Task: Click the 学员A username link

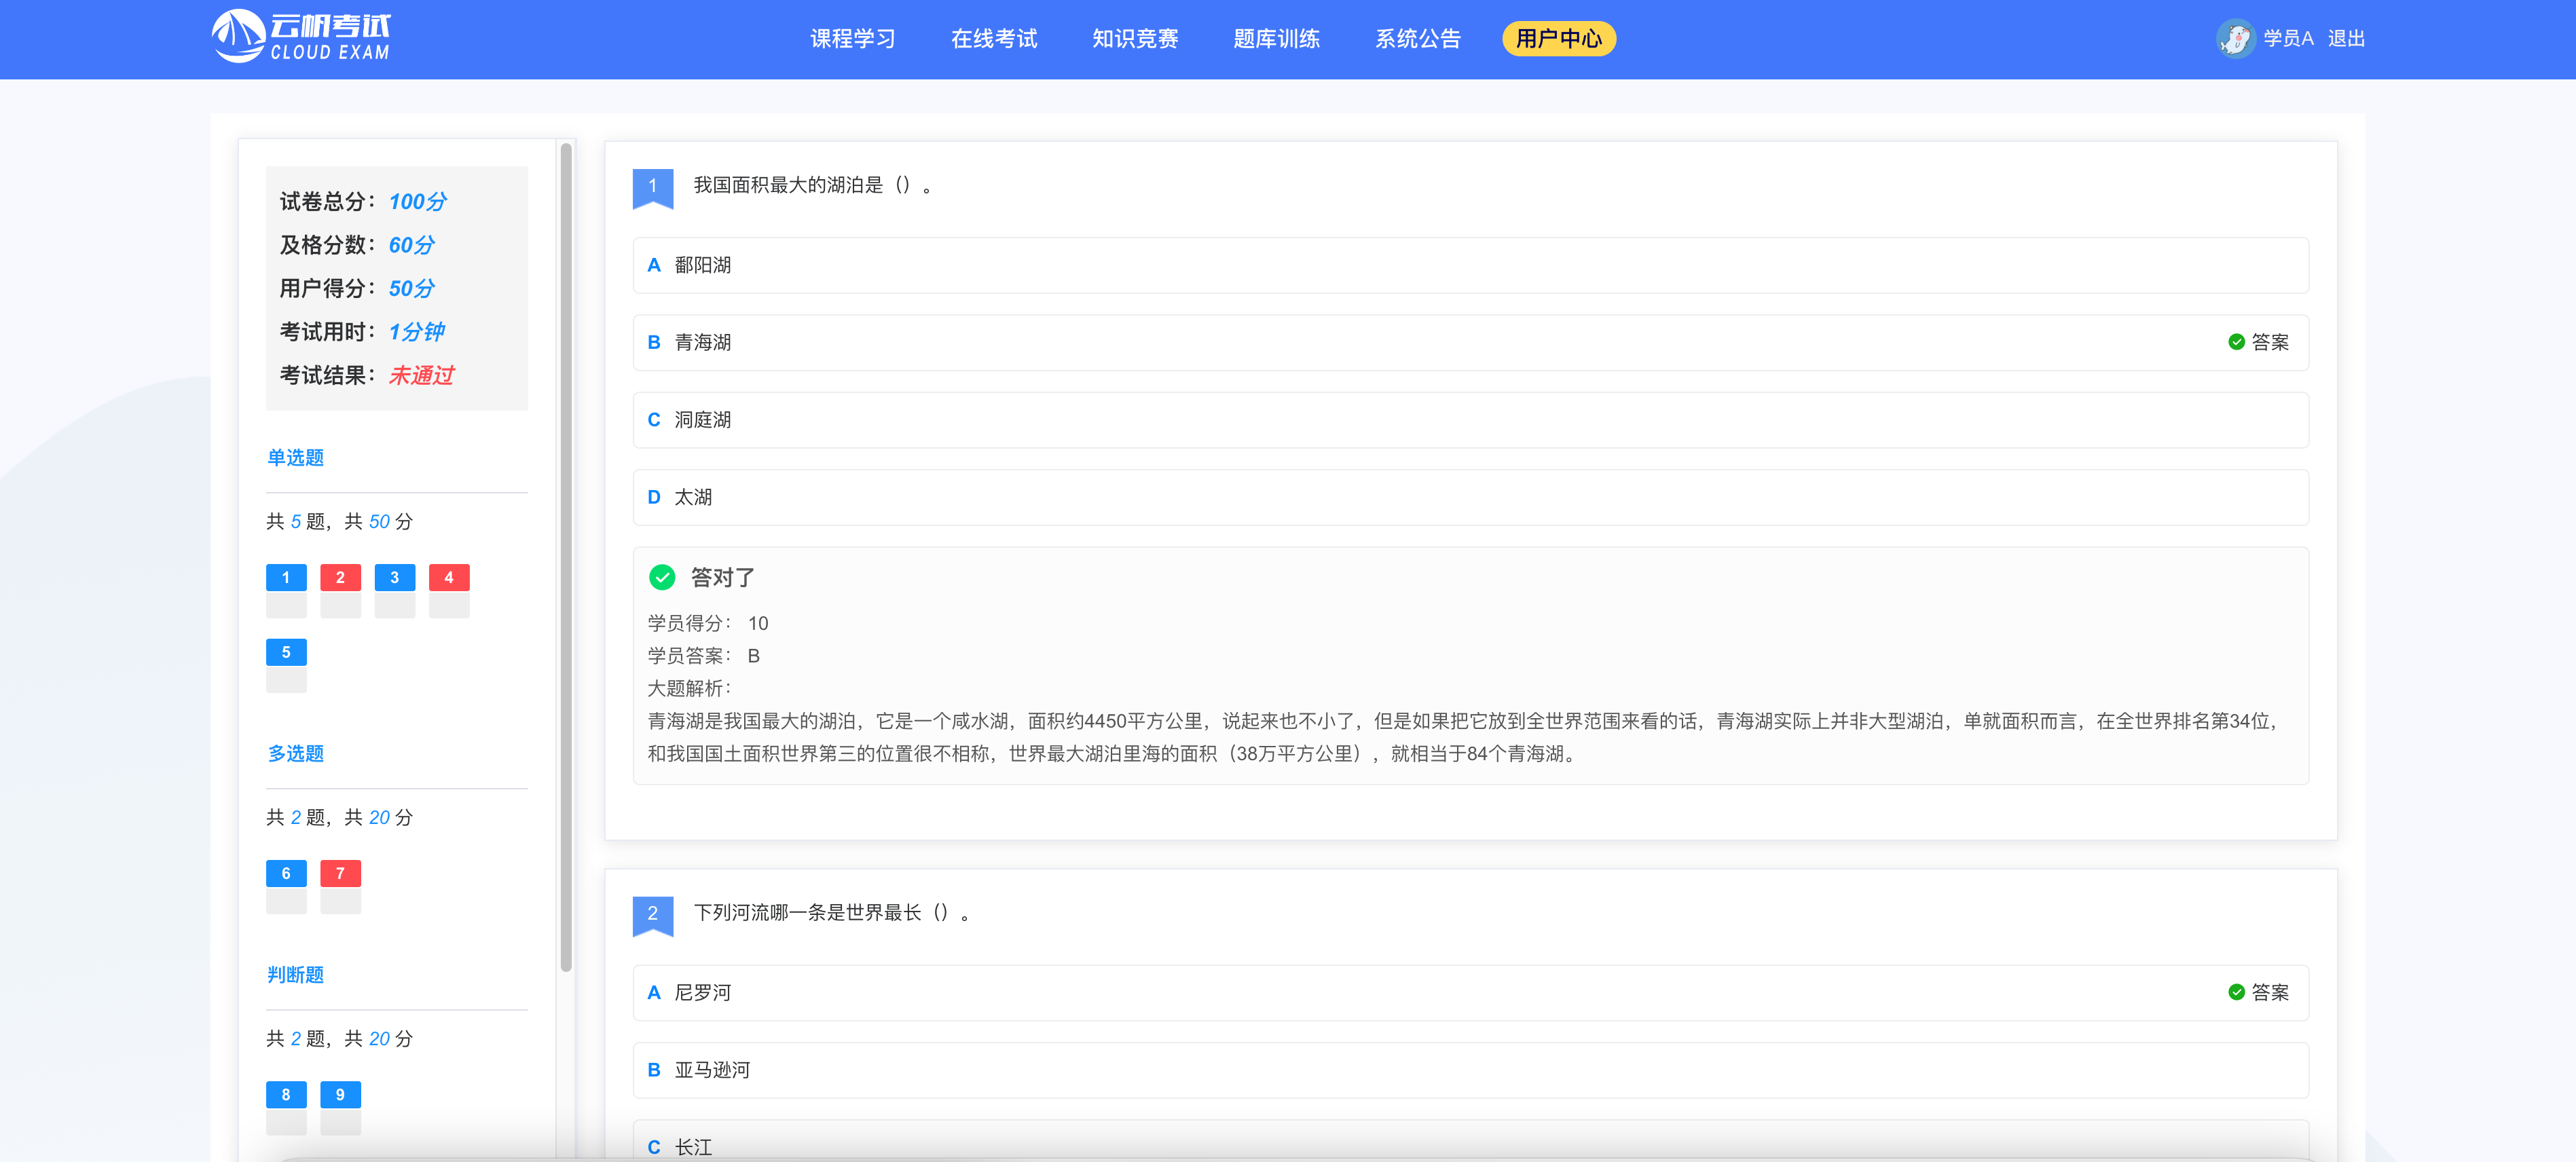Action: tap(2288, 39)
